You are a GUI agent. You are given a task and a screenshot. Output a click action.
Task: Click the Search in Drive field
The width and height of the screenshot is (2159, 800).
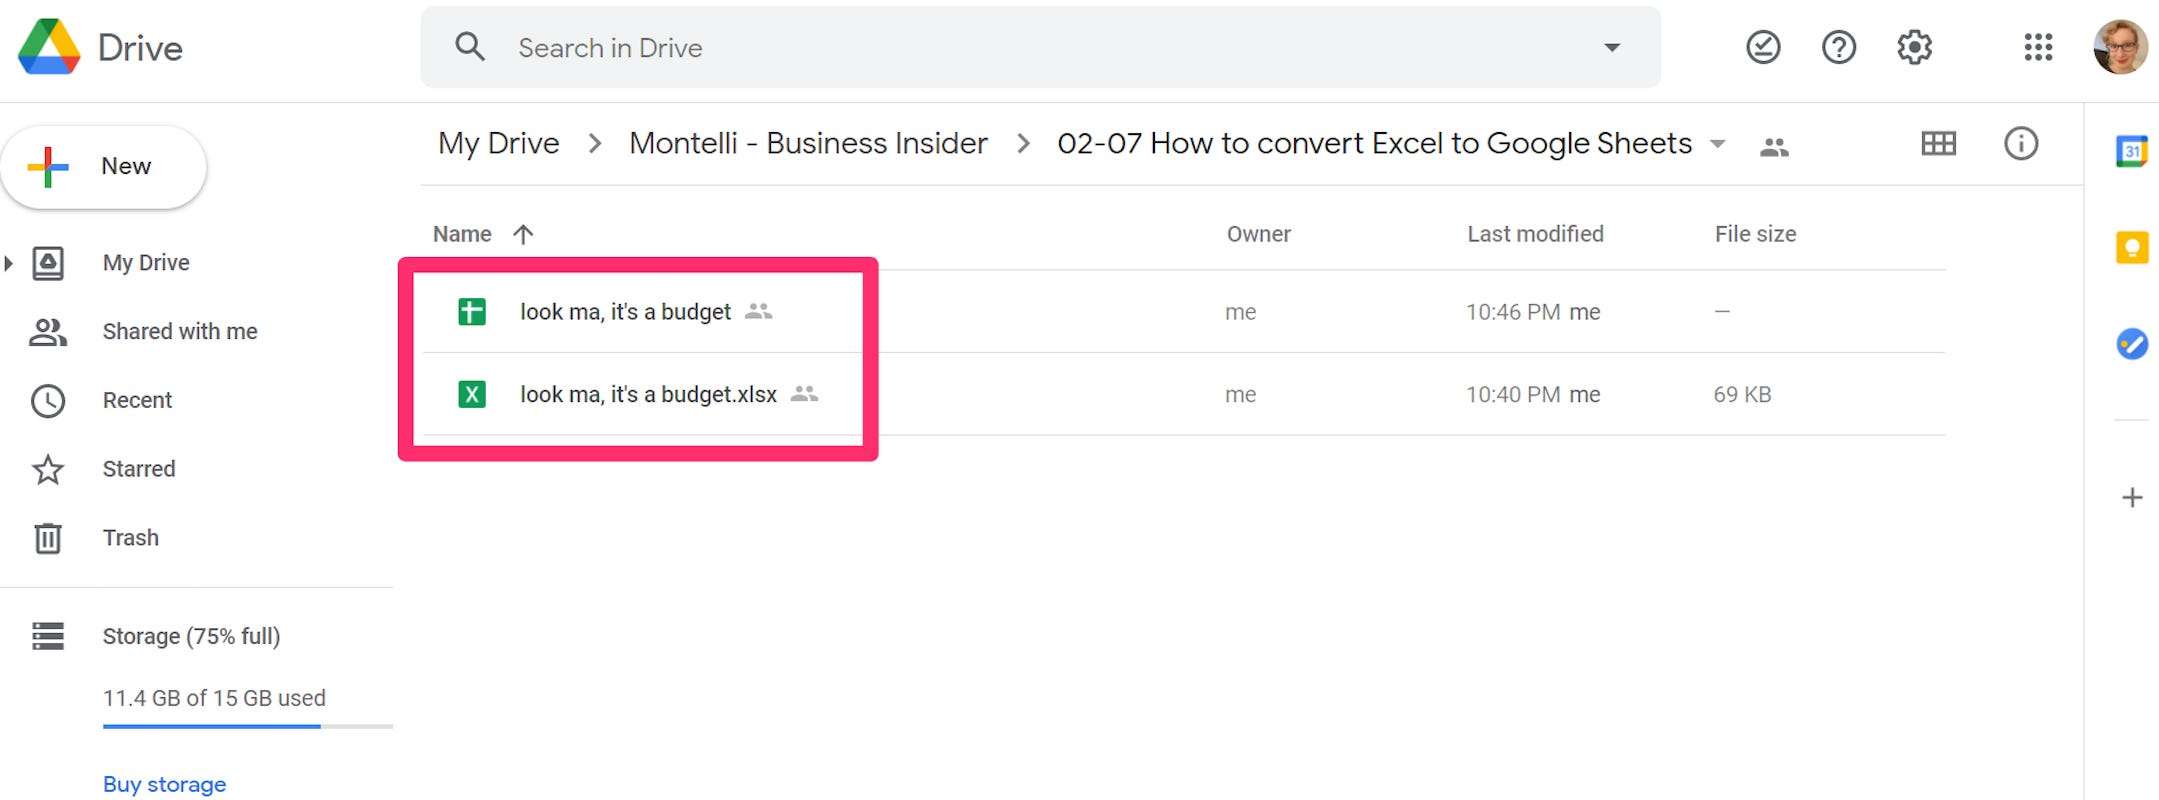pos(1040,47)
